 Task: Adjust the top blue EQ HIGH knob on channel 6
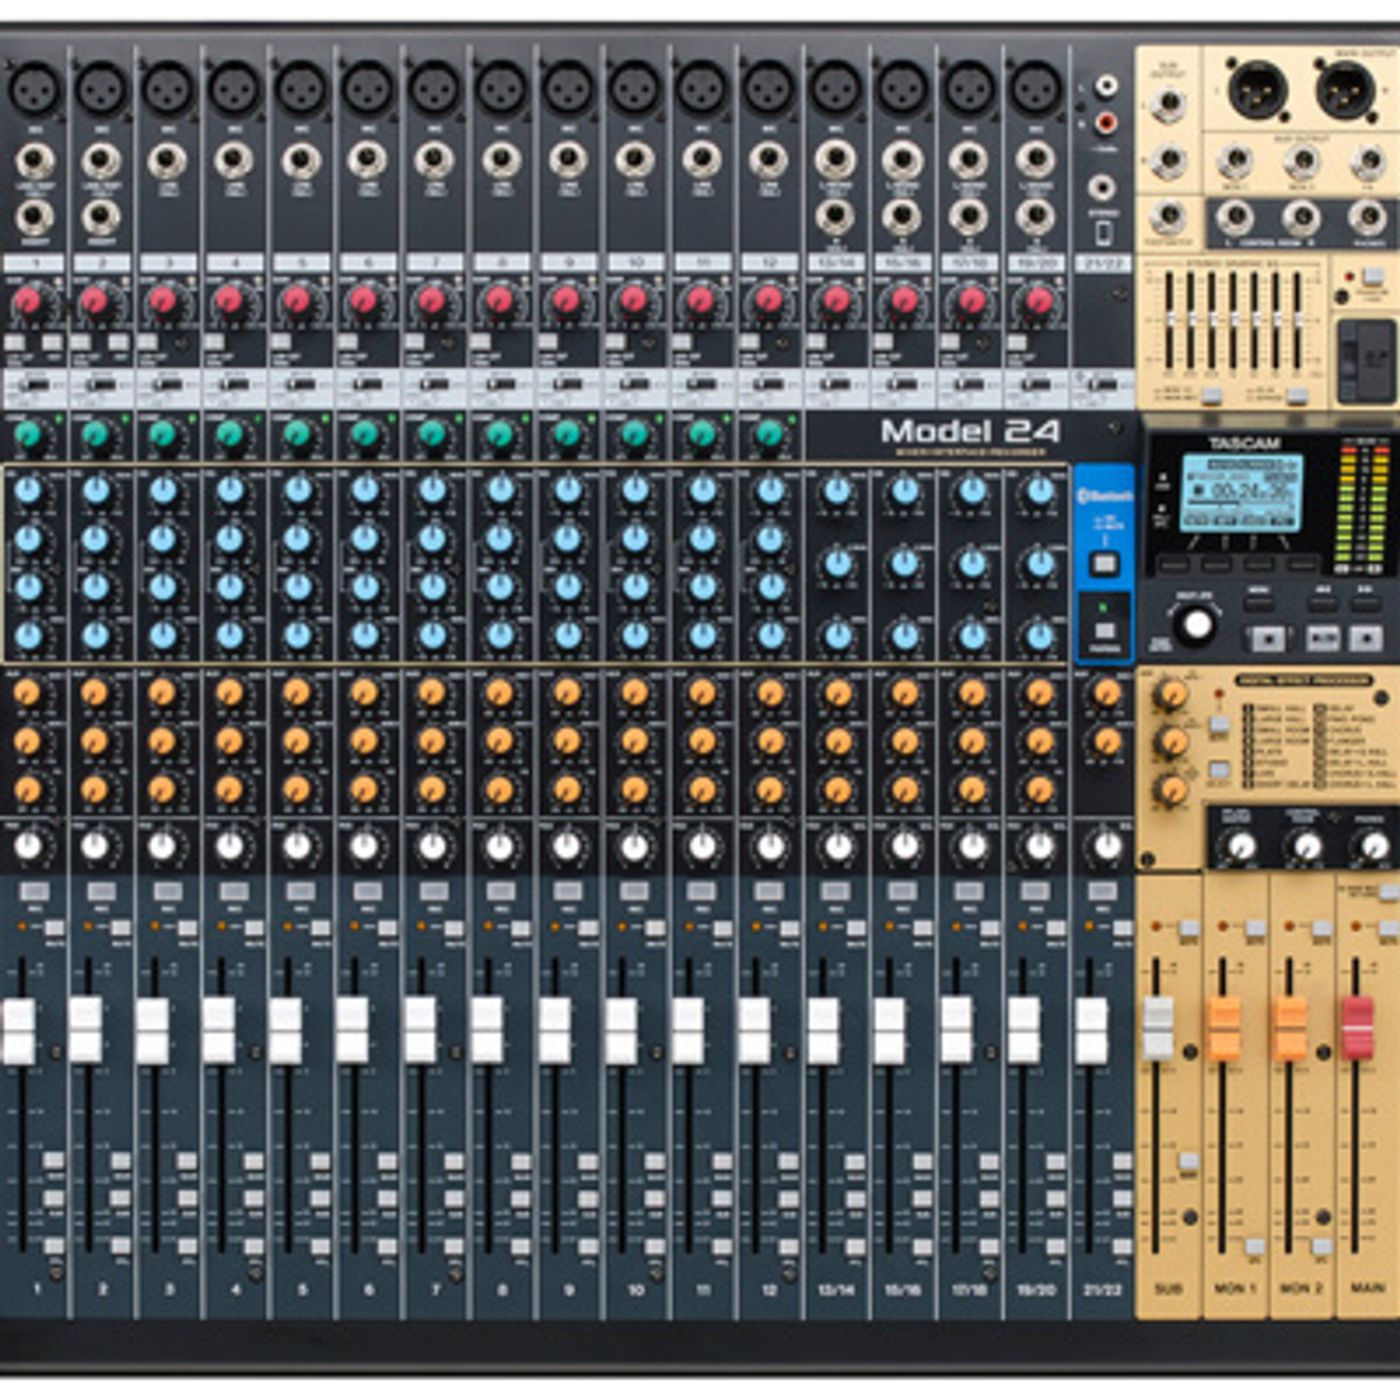pyautogui.click(x=365, y=490)
